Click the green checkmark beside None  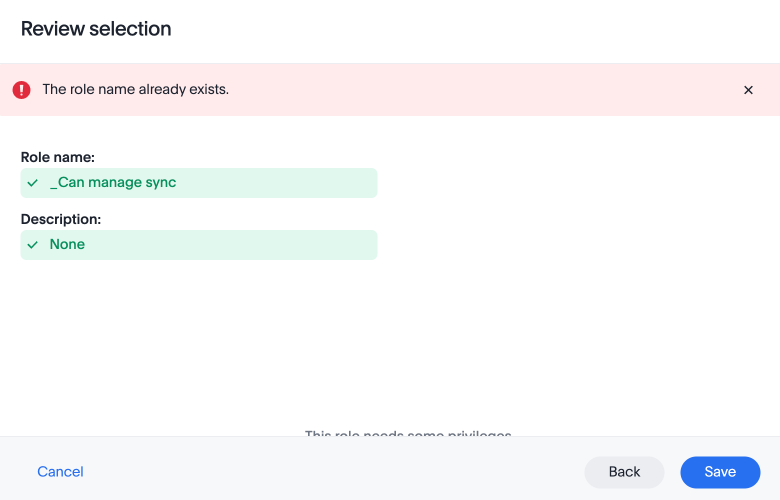[33, 245]
